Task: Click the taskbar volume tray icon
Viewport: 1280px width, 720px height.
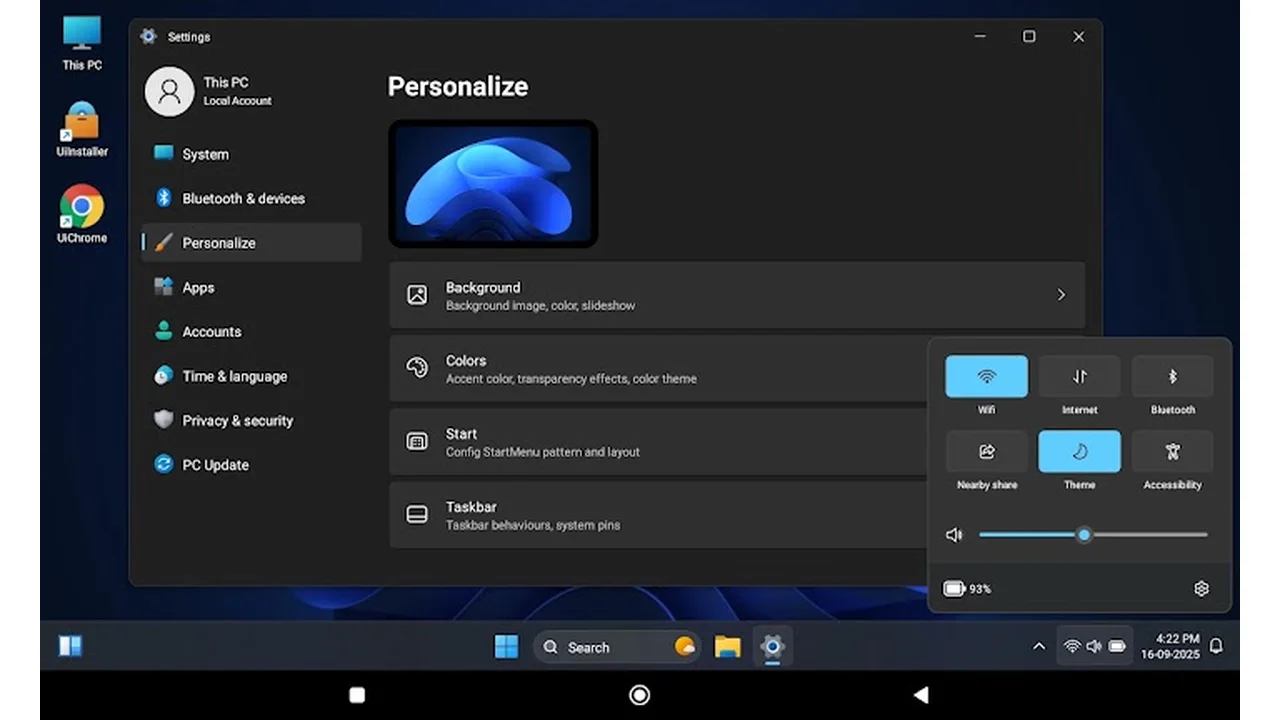Action: 1094,647
